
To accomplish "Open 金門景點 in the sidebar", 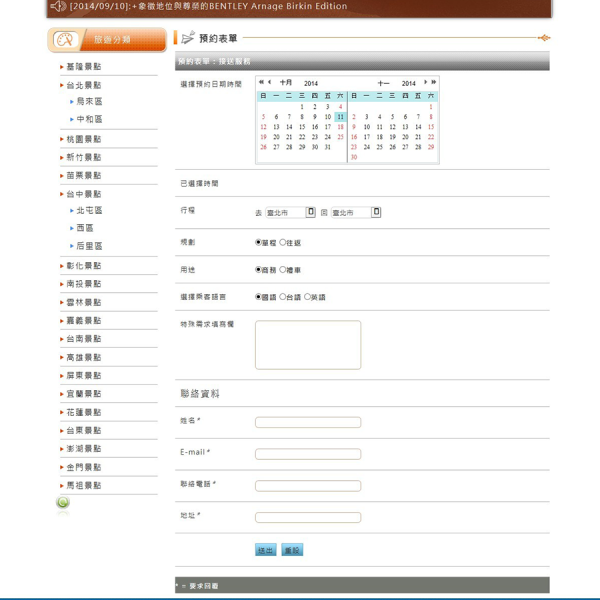I will (84, 467).
